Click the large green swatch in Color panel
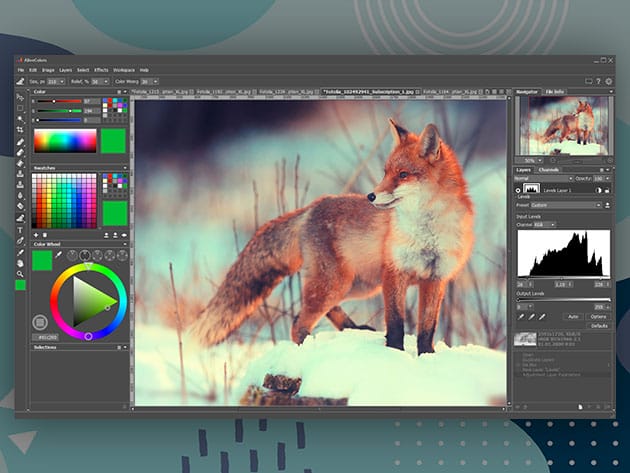Image resolution: width=630 pixels, height=473 pixels. pos(113,140)
